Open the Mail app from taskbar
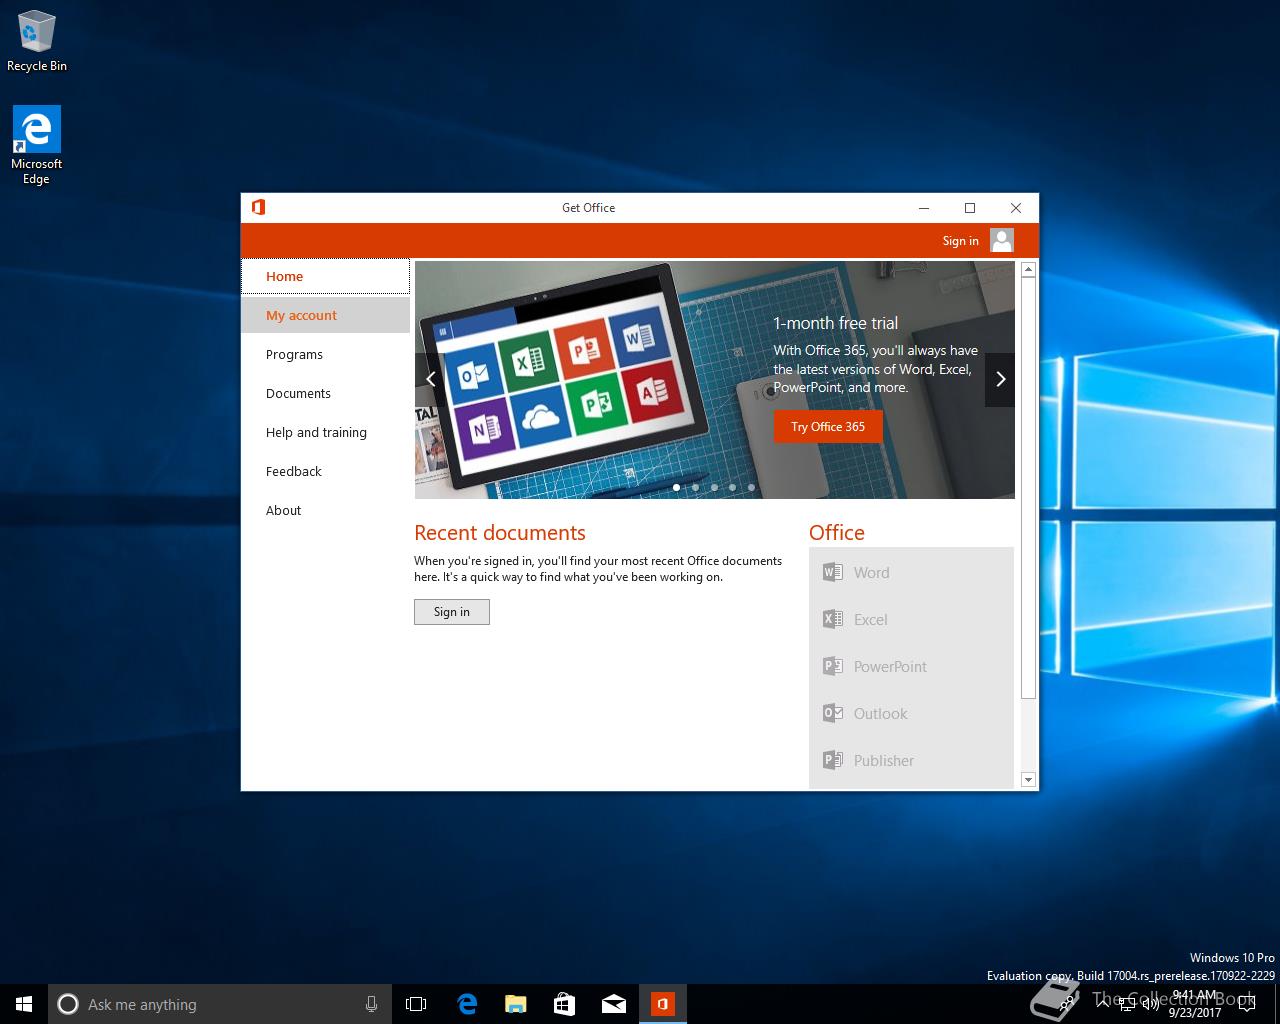Viewport: 1280px width, 1024px height. [614, 1004]
